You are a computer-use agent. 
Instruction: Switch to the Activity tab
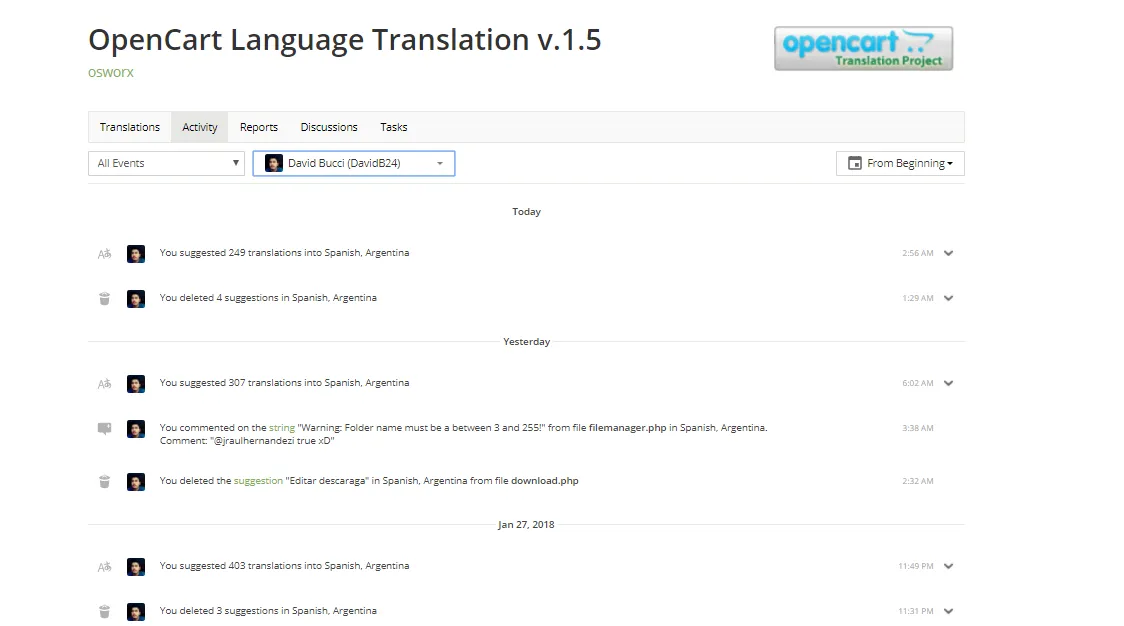(x=199, y=127)
